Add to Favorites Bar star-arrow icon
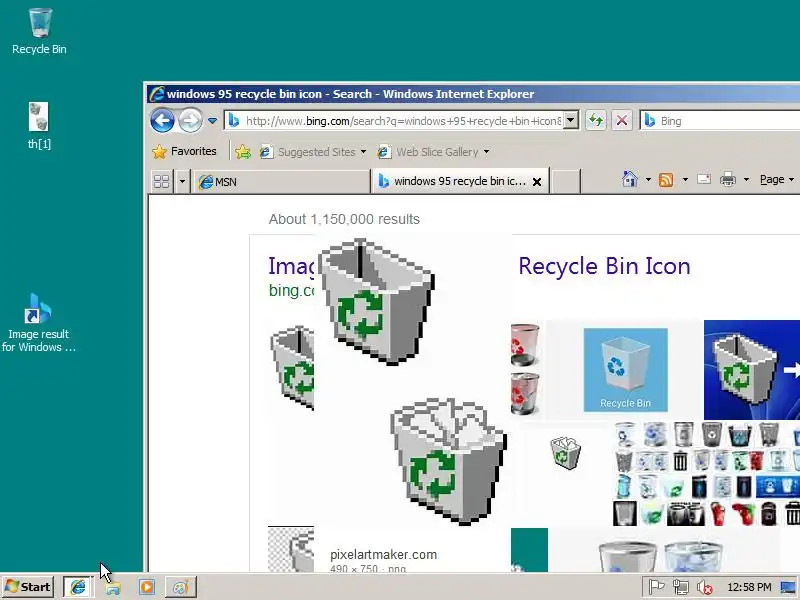The width and height of the screenshot is (800, 600). tap(243, 152)
